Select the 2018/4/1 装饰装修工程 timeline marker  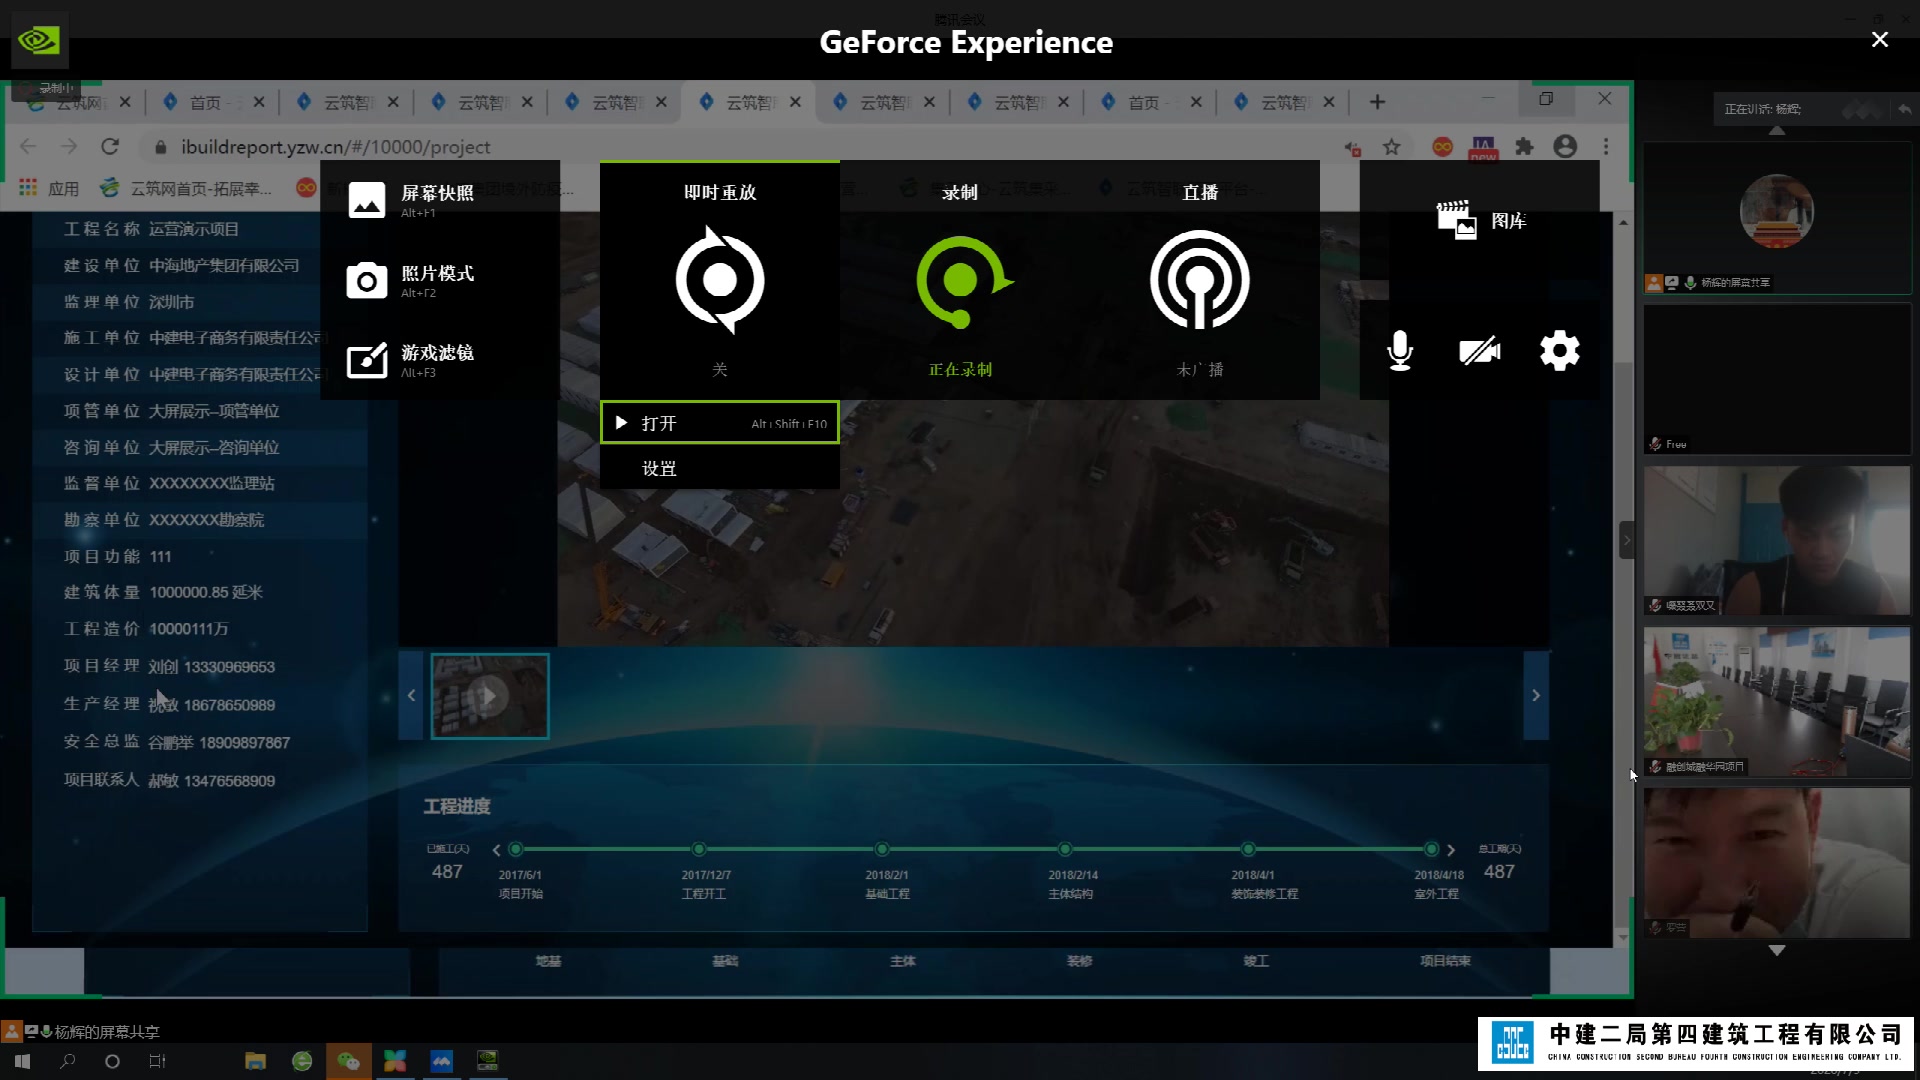1248,849
